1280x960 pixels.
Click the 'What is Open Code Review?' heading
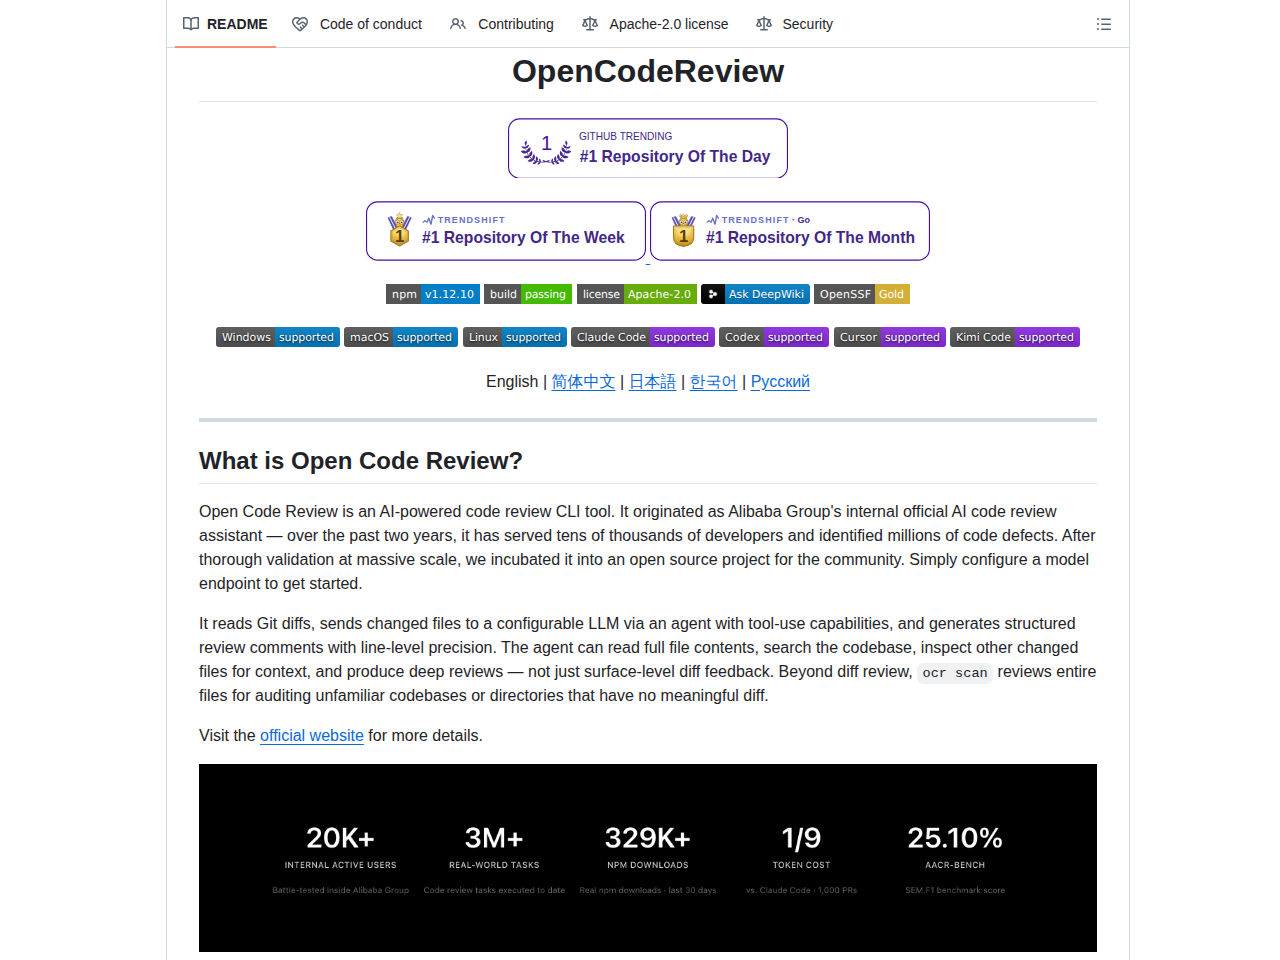(x=361, y=460)
